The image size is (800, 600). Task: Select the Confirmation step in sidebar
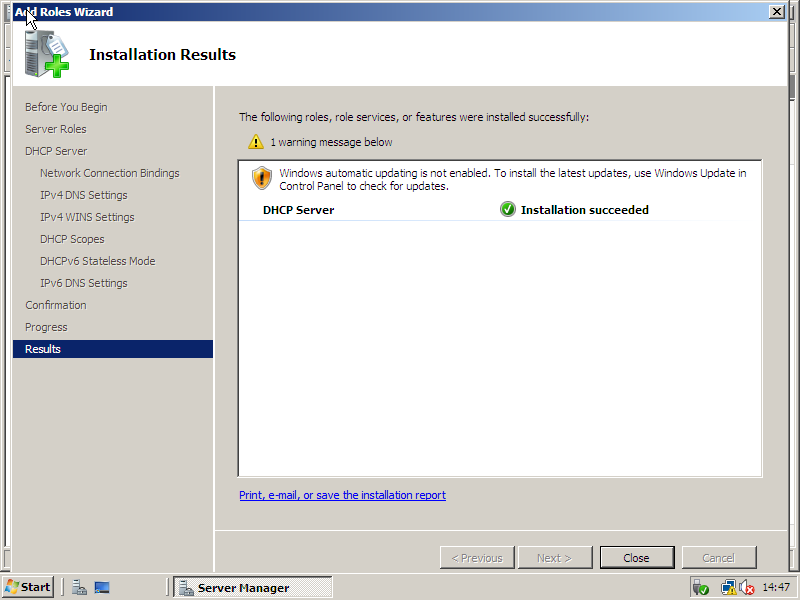point(56,305)
